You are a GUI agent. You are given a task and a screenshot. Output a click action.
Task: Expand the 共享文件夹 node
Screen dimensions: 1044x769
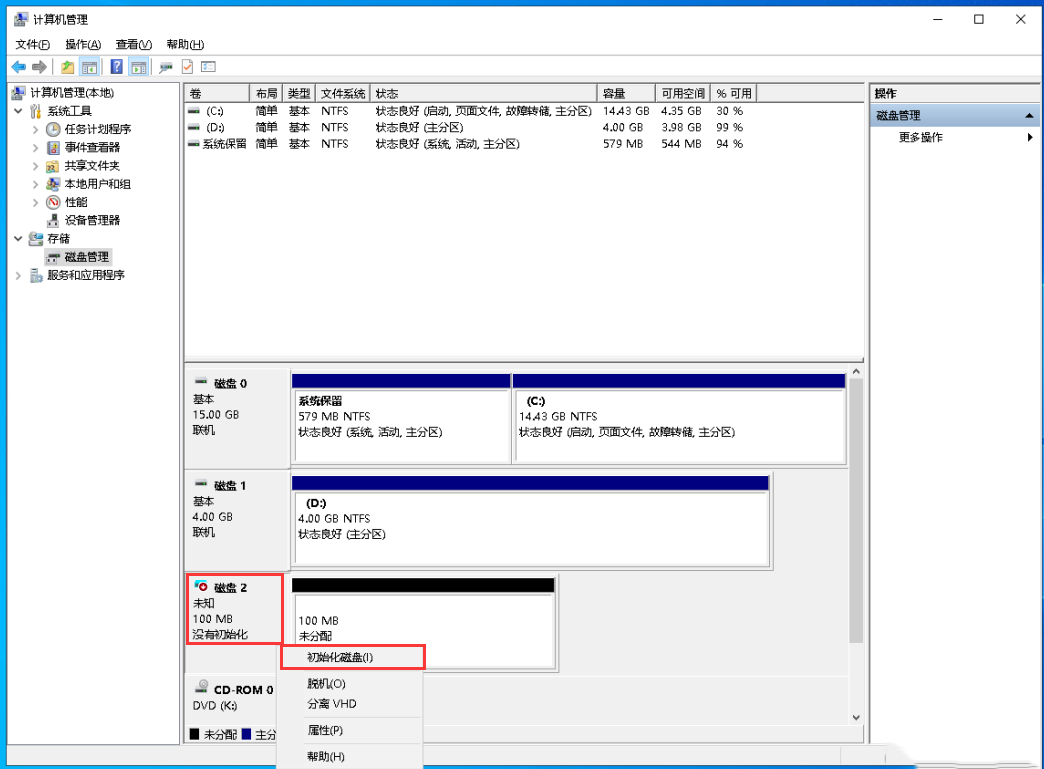35,166
